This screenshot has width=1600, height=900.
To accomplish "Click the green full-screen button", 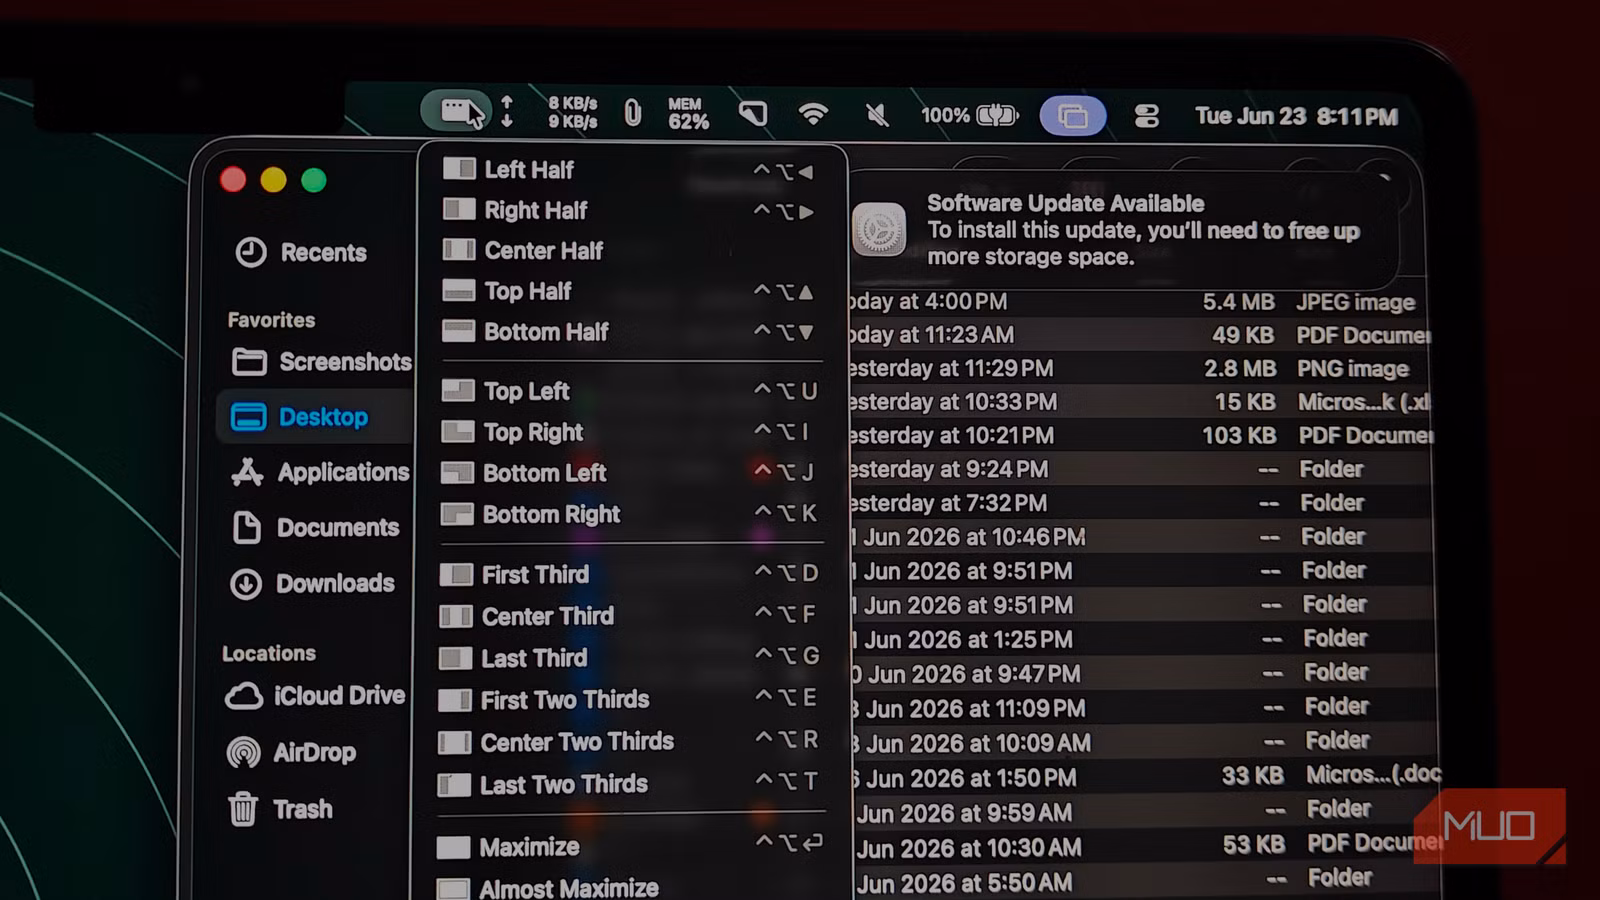I will click(314, 180).
